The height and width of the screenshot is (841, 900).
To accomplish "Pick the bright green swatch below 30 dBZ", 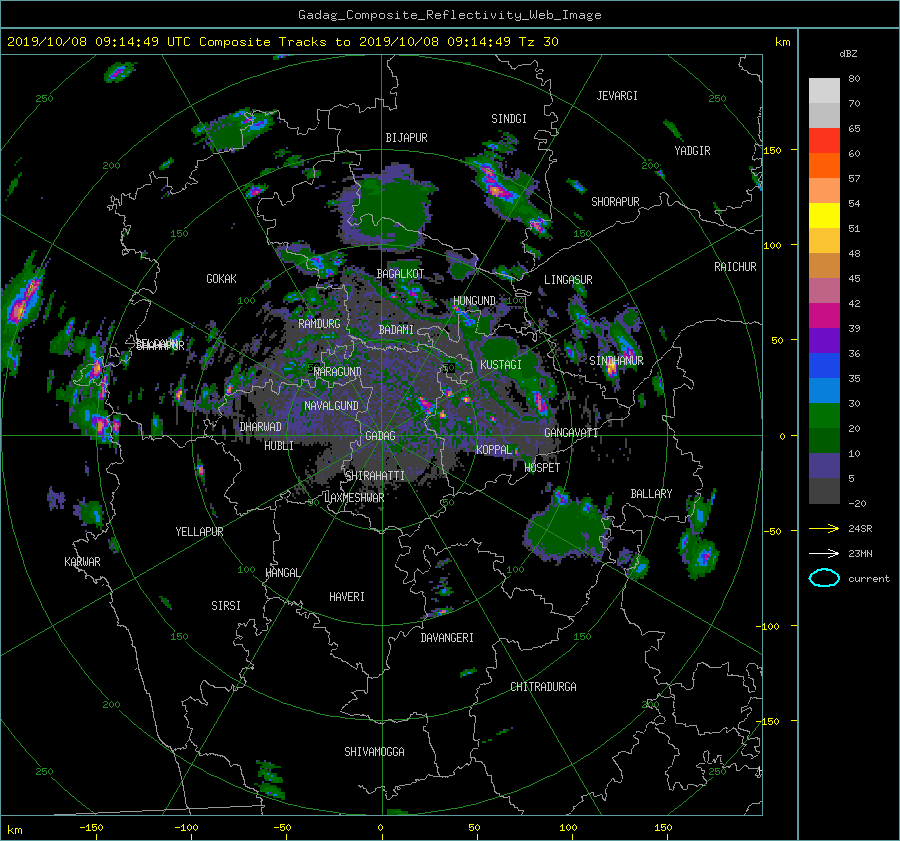I will [x=824, y=415].
